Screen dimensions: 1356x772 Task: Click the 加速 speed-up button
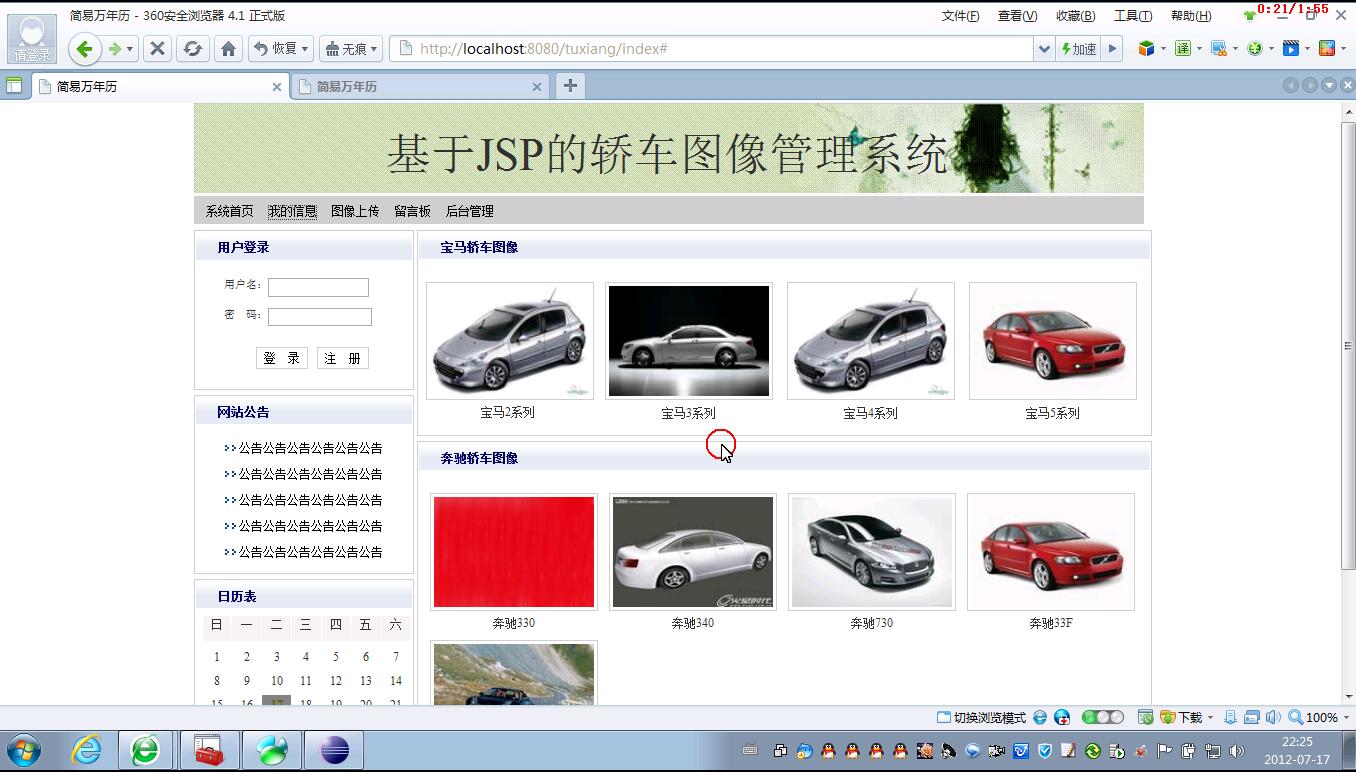pos(1078,49)
